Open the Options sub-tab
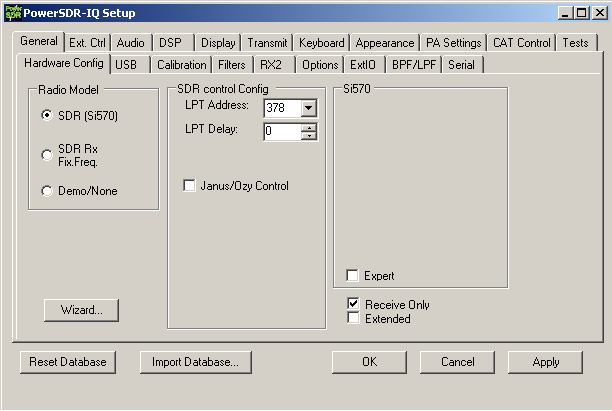This screenshot has height=411, width=612. click(x=320, y=65)
